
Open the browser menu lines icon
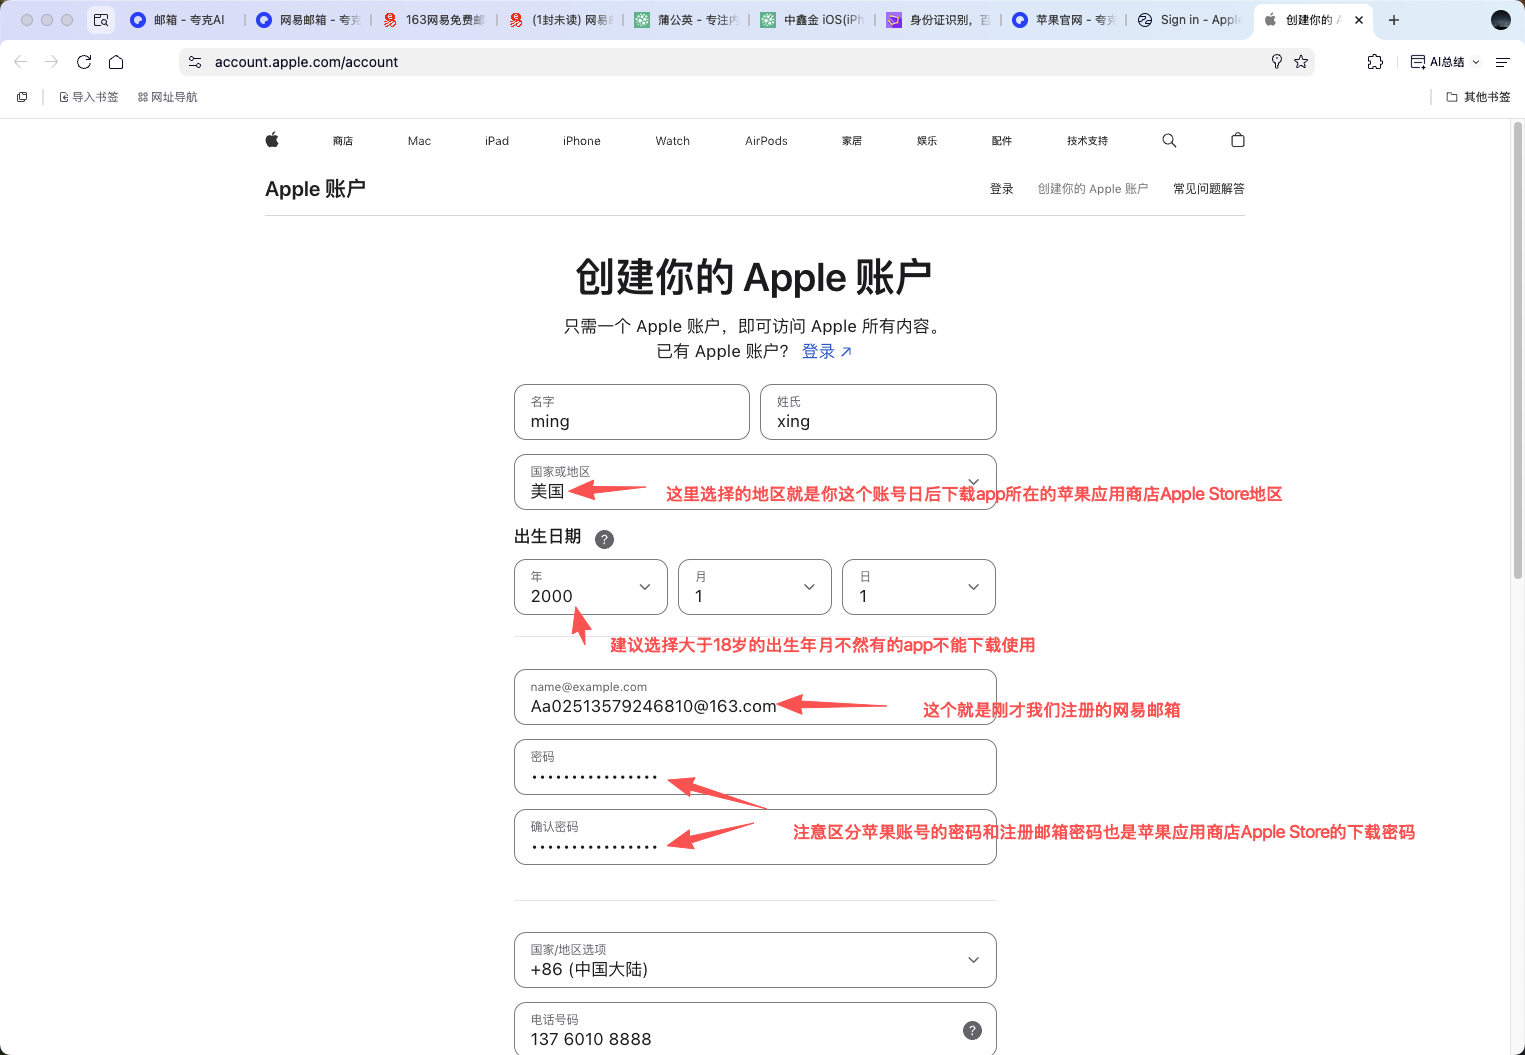click(1502, 62)
